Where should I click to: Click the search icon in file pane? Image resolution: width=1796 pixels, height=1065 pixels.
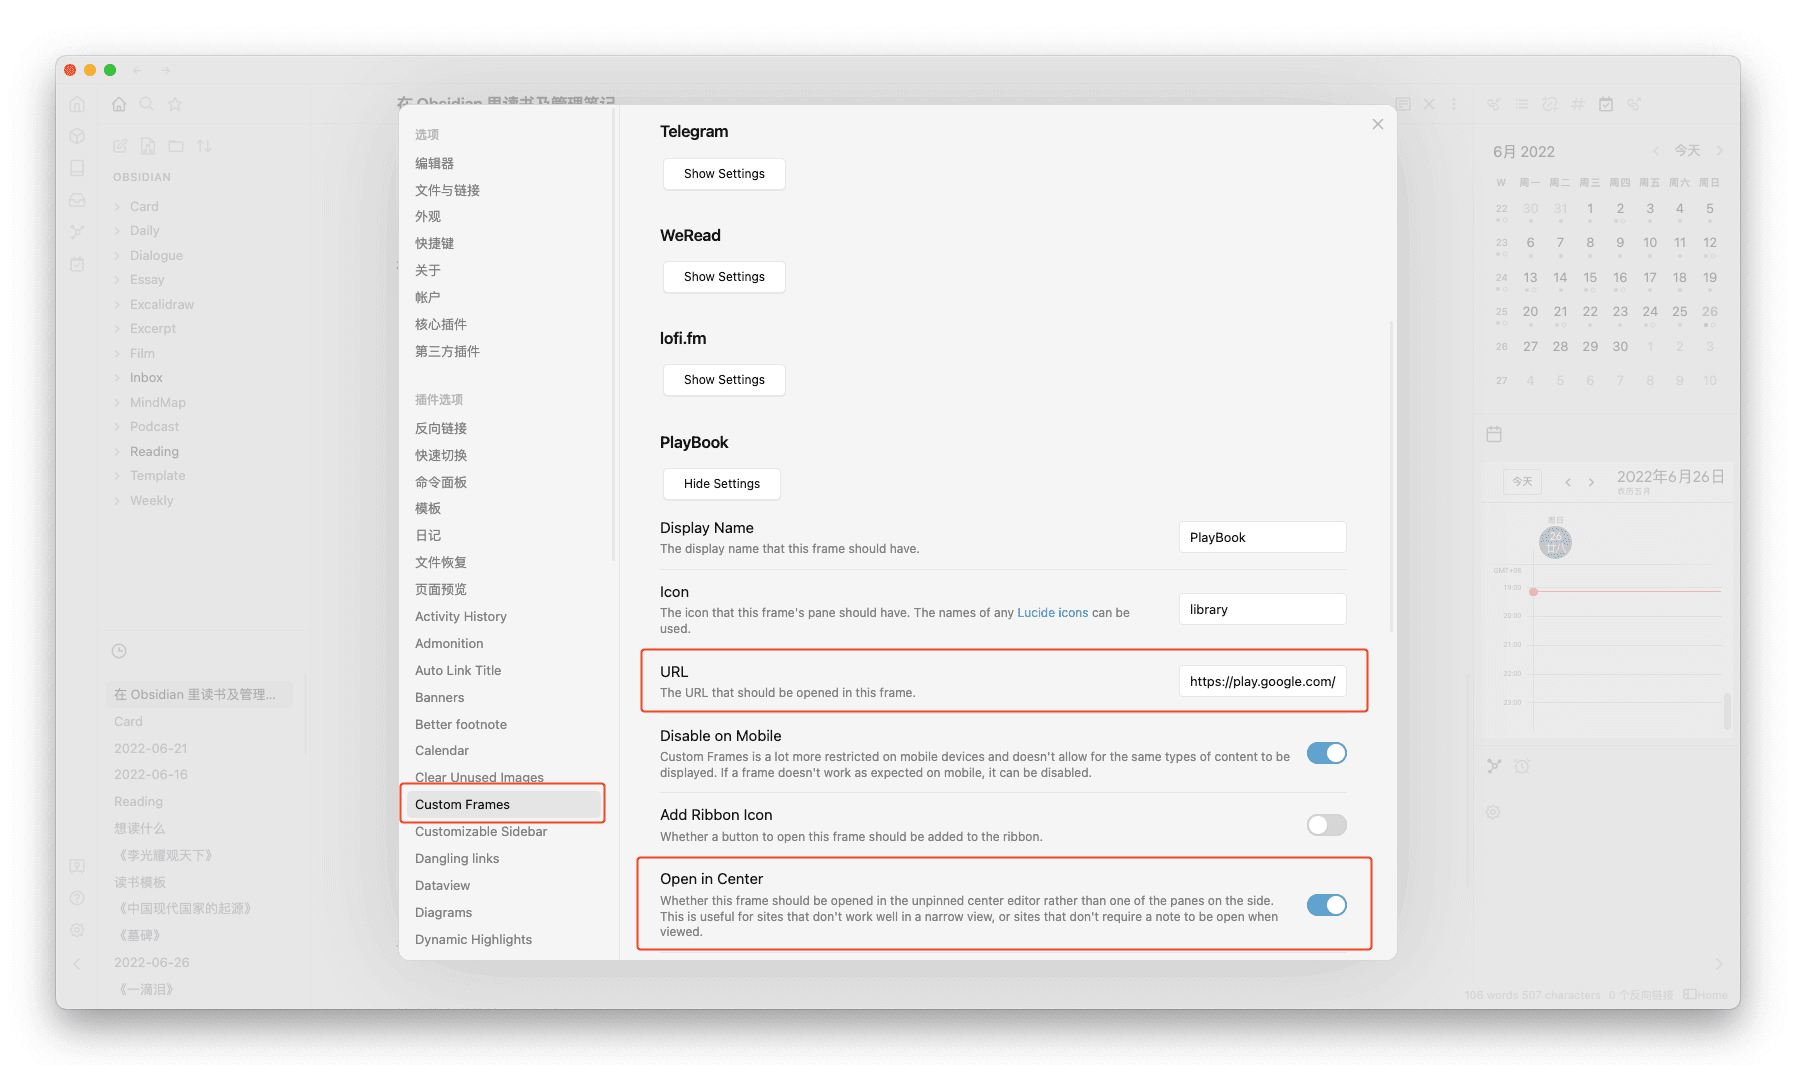[146, 104]
